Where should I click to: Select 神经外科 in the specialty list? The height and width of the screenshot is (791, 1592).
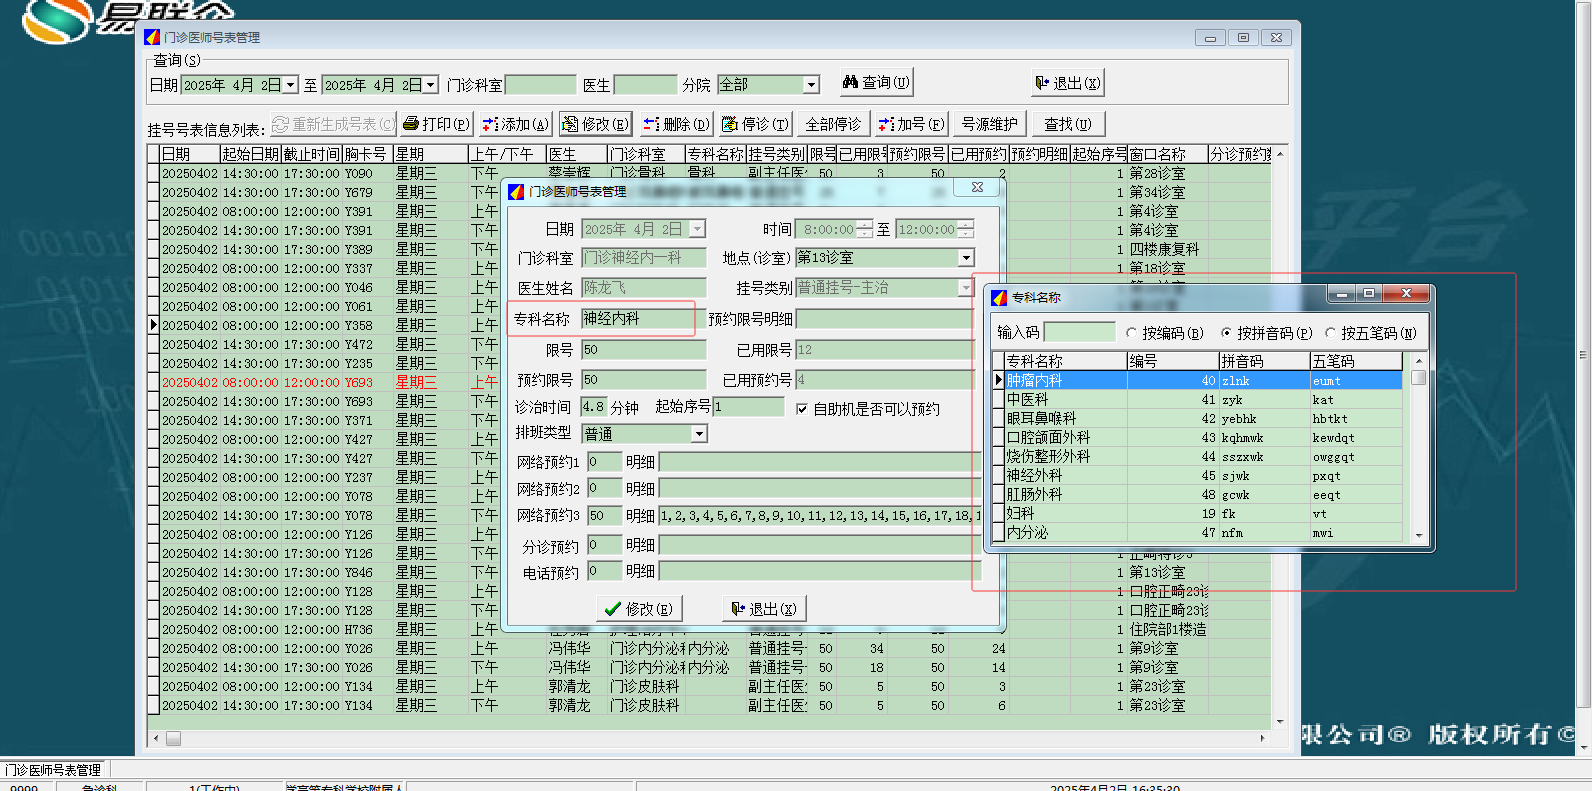click(x=1203, y=475)
